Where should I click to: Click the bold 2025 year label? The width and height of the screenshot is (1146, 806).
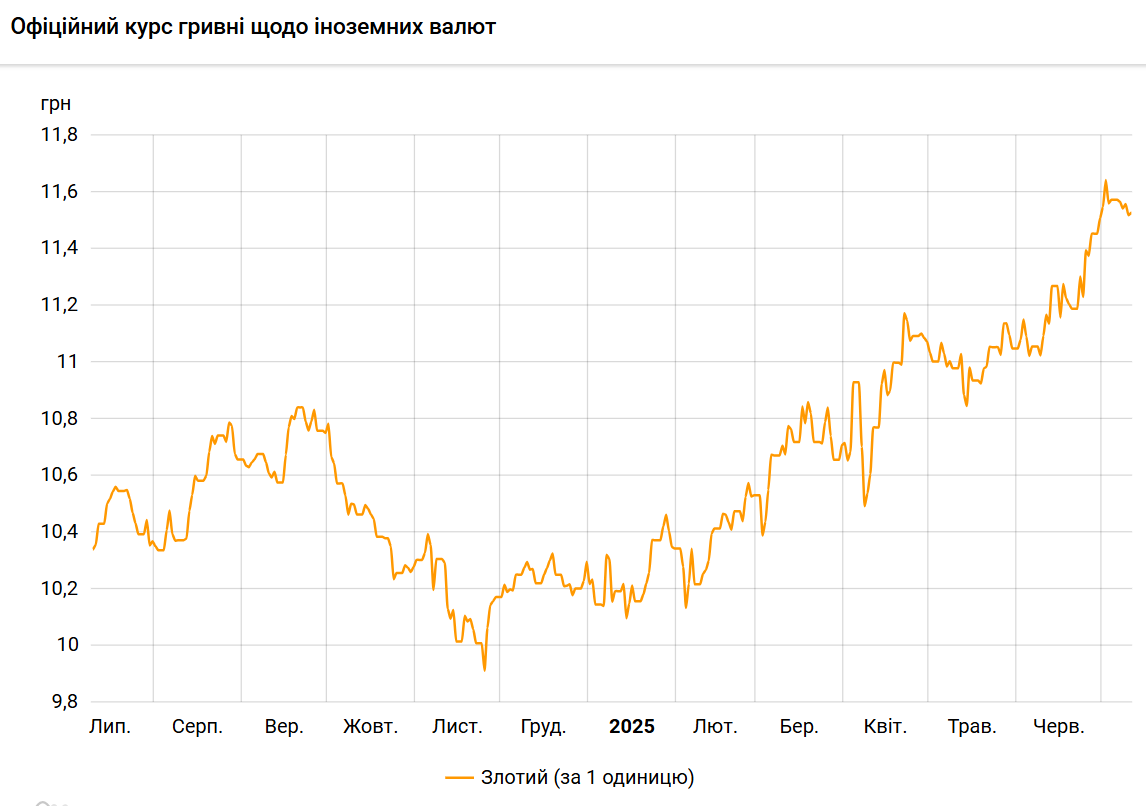click(x=632, y=727)
